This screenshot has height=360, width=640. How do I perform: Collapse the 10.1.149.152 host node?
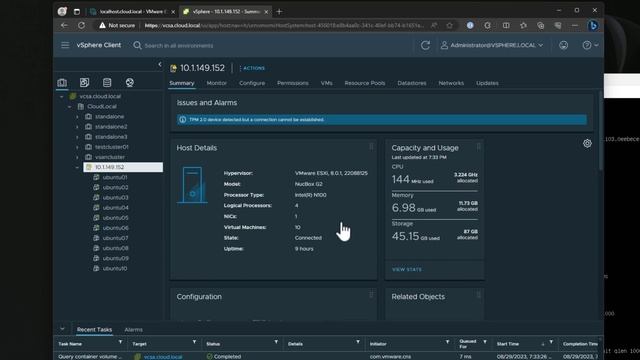pyautogui.click(x=77, y=167)
